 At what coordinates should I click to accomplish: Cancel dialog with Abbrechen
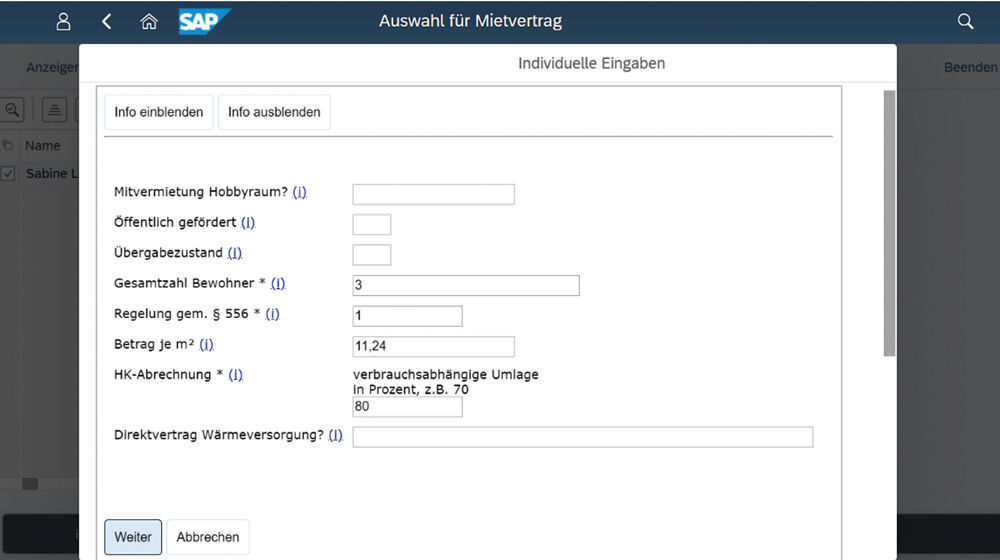[208, 537]
